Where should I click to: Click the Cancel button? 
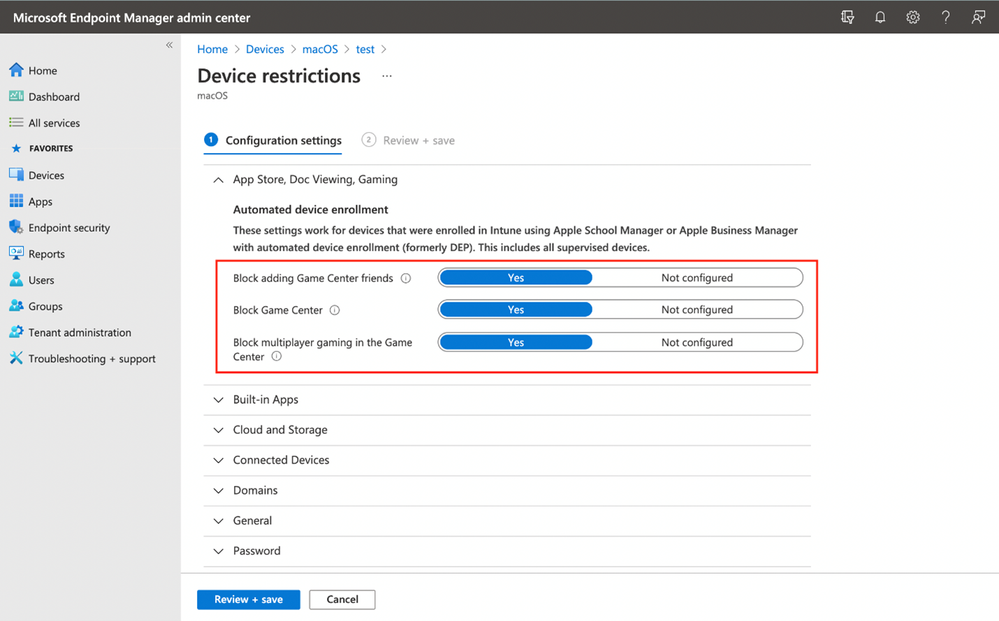pos(342,599)
